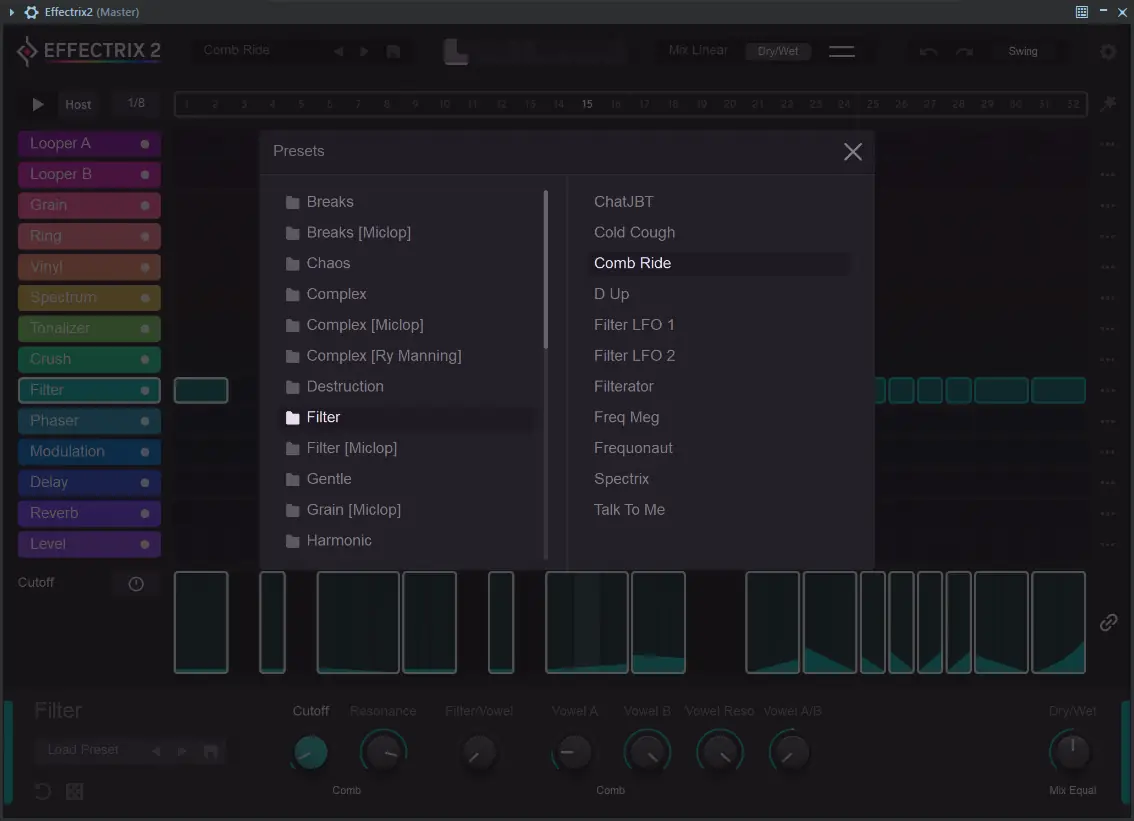Adjust the Dry/Wet knob
Screen dimensions: 1134x821
(x=1072, y=752)
